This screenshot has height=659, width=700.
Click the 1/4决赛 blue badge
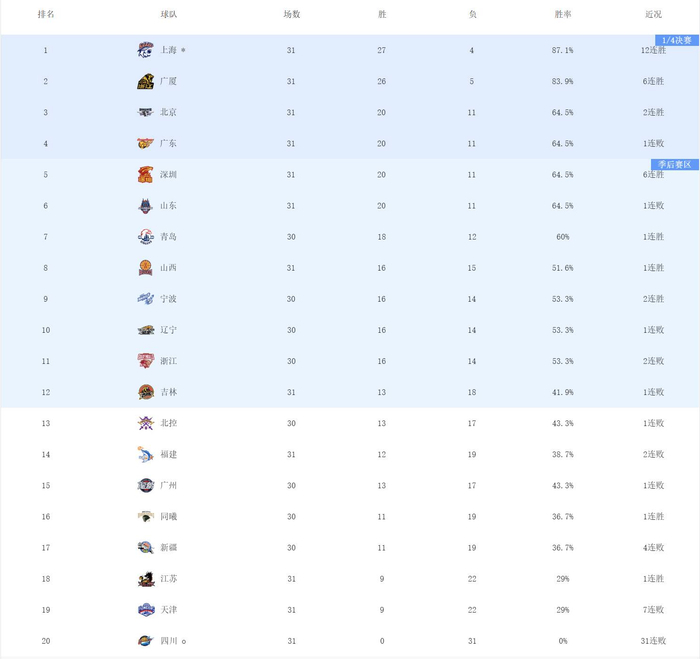676,40
